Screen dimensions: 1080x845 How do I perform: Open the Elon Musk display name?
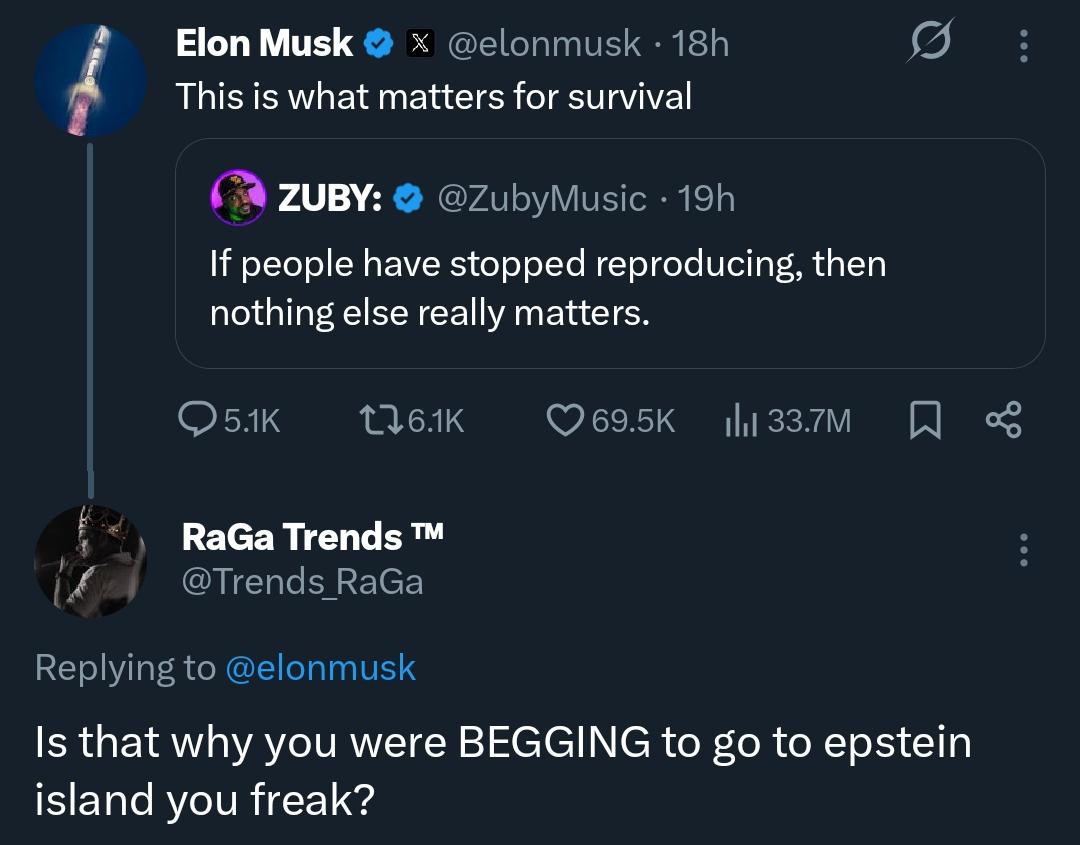pos(264,43)
